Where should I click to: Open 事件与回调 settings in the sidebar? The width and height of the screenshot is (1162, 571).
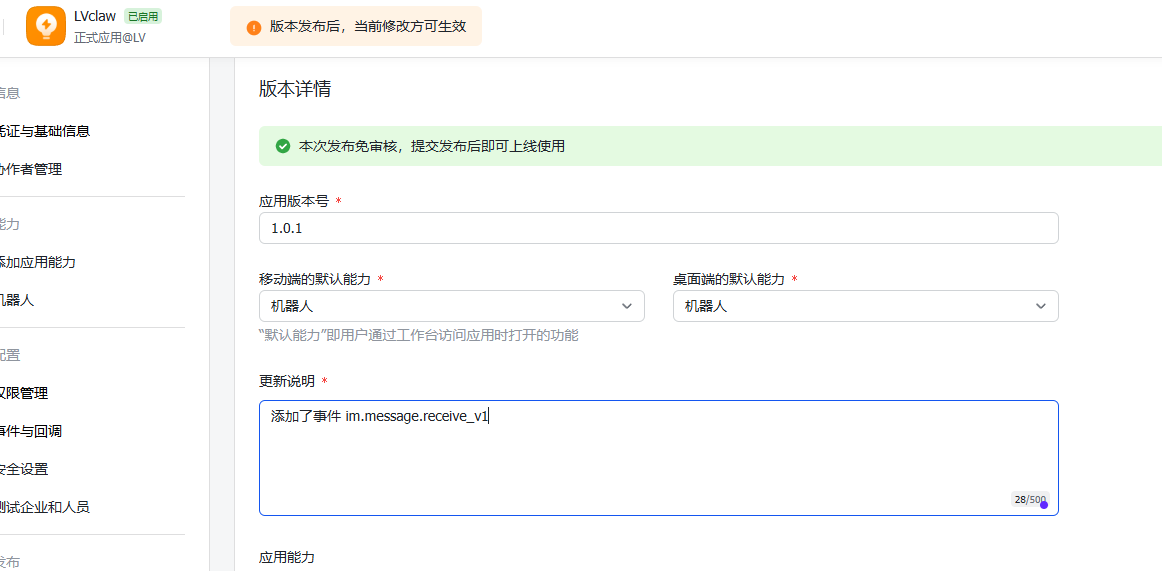[31, 431]
